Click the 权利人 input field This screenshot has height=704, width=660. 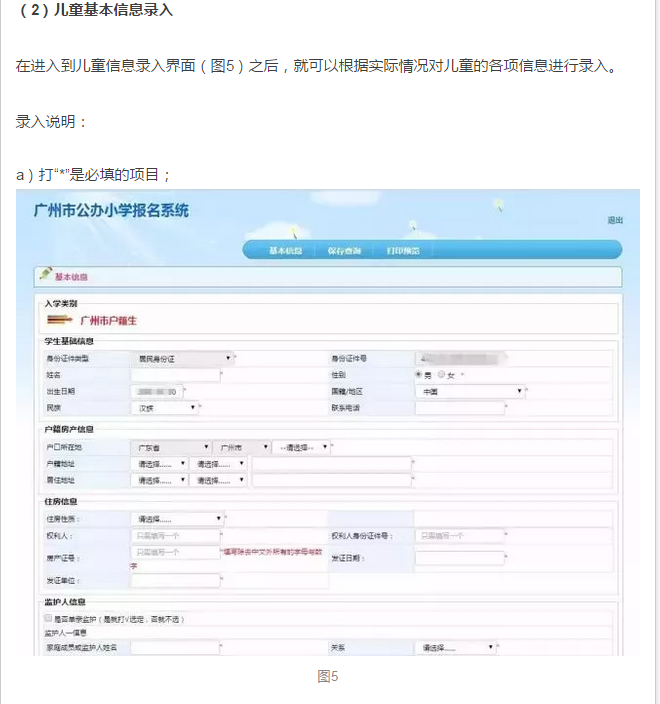174,536
